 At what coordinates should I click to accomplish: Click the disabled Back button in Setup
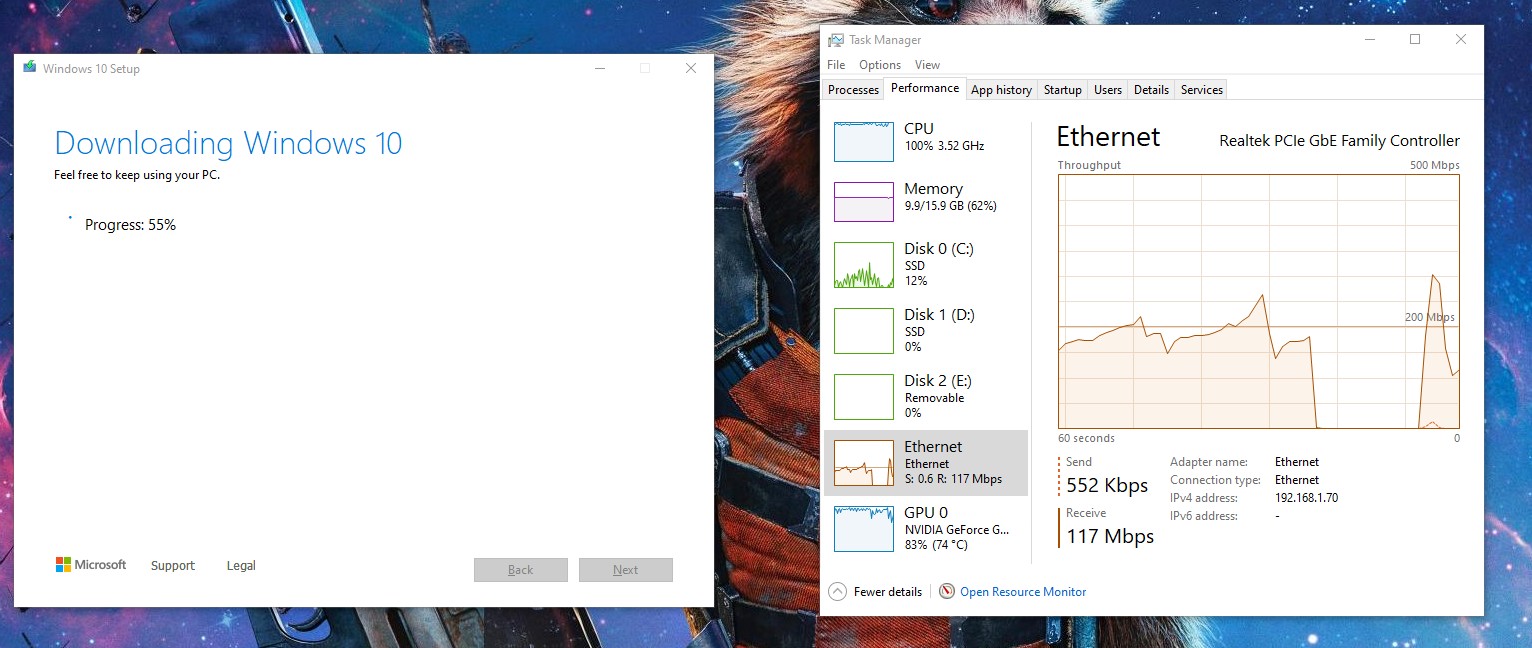521,570
